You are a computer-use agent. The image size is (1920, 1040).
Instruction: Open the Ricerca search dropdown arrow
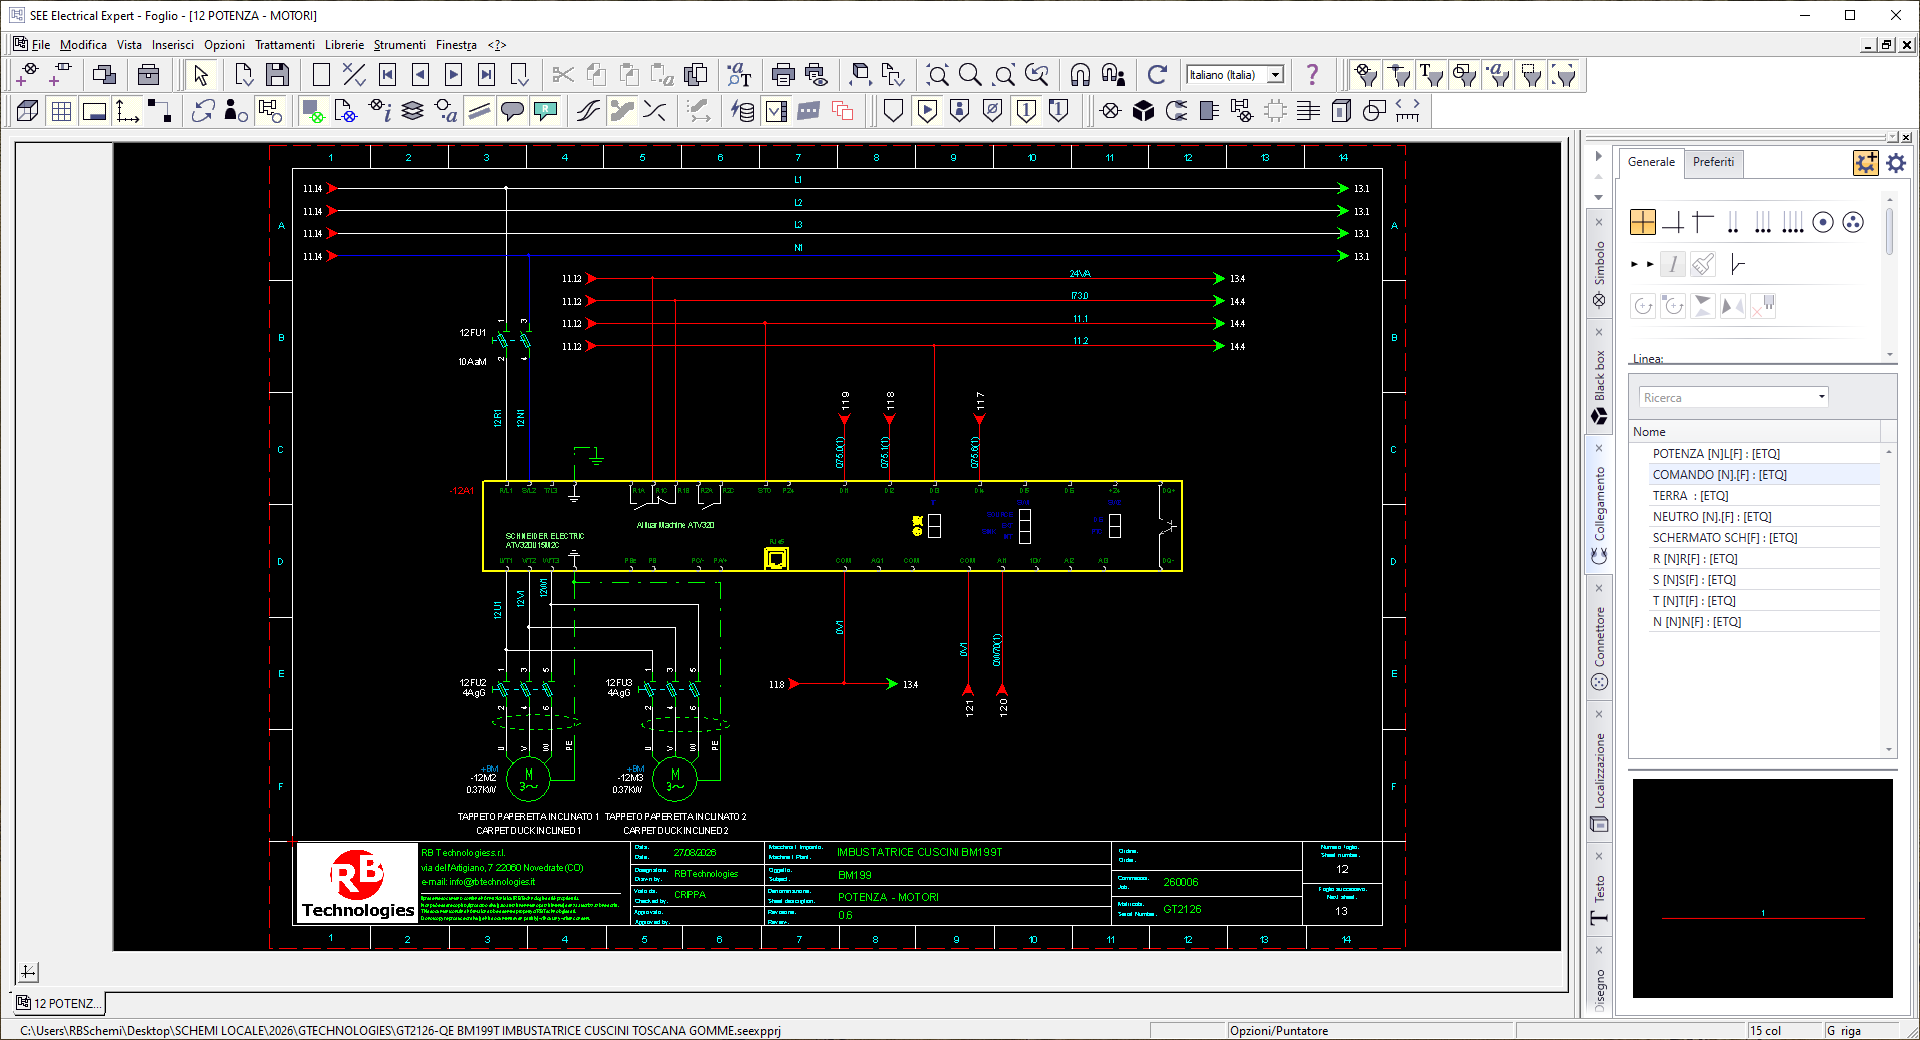1821,397
